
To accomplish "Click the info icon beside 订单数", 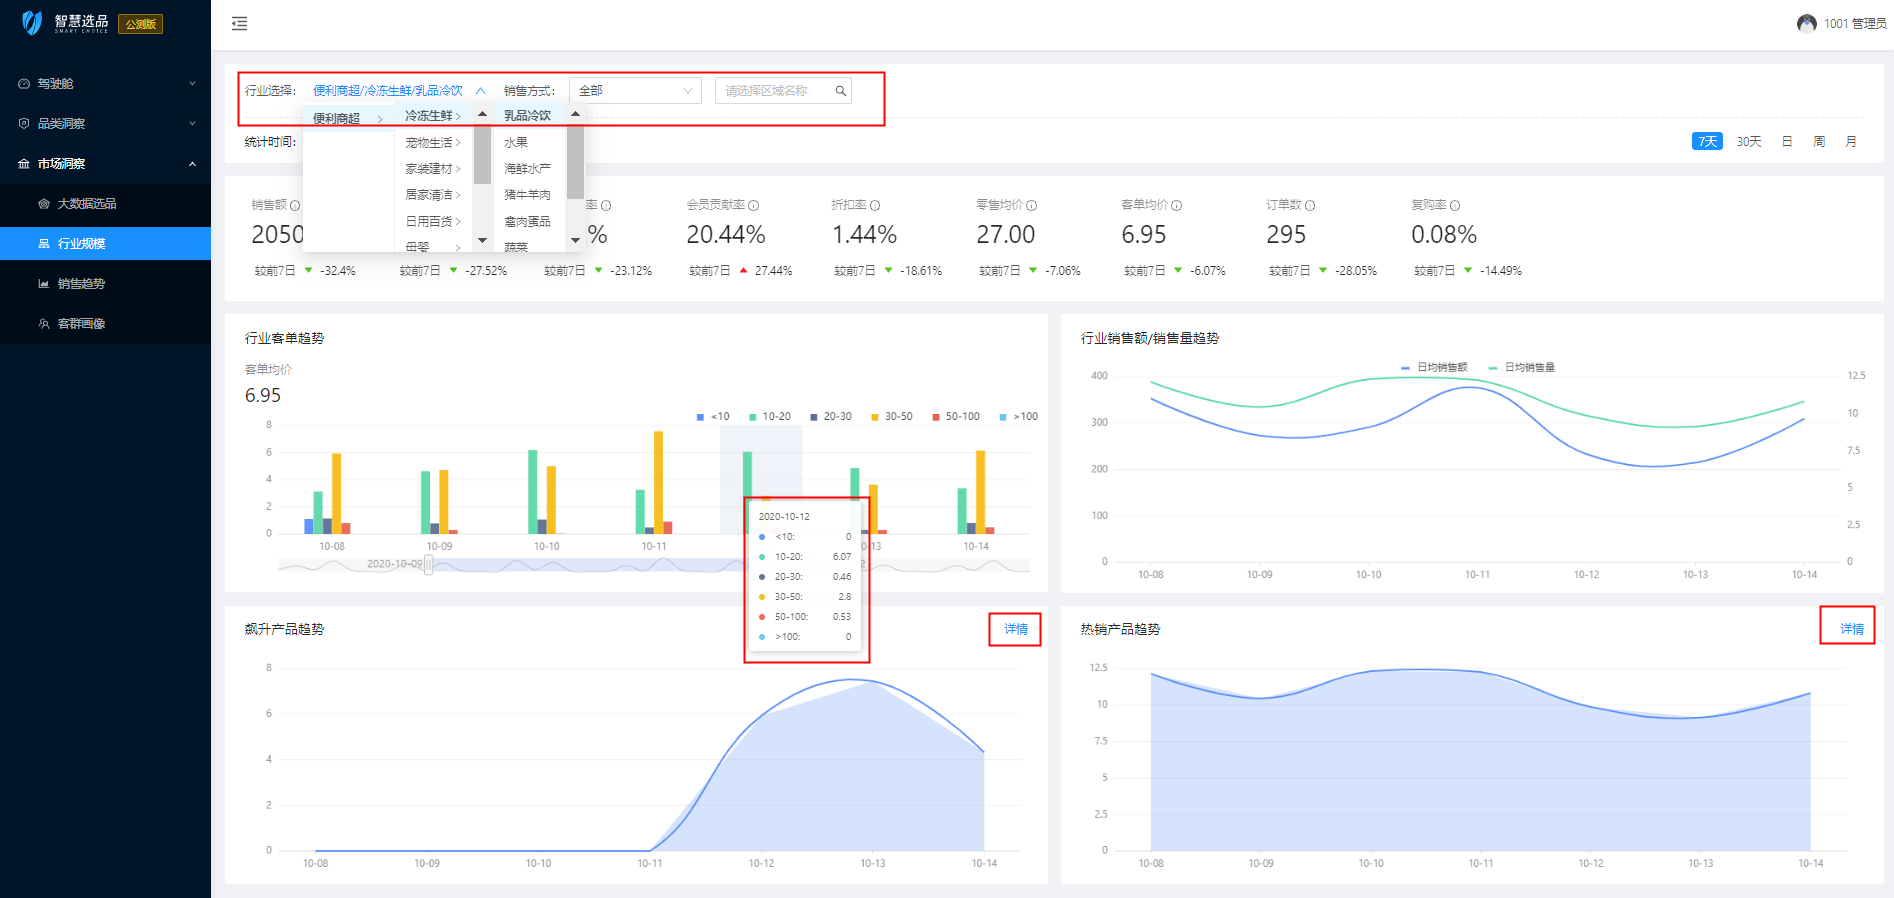I will pos(1309,205).
